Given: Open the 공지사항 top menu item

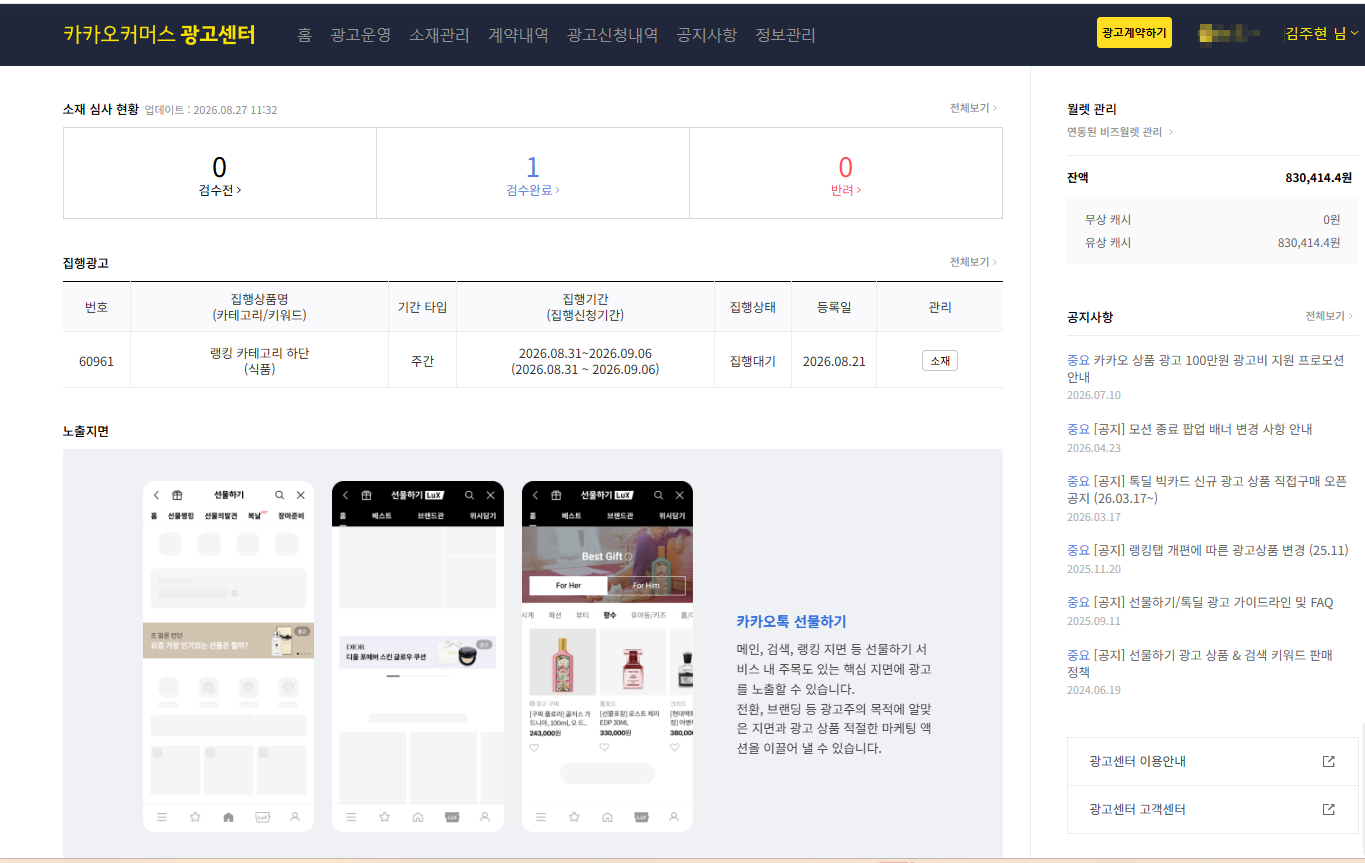Looking at the screenshot, I should tap(707, 35).
